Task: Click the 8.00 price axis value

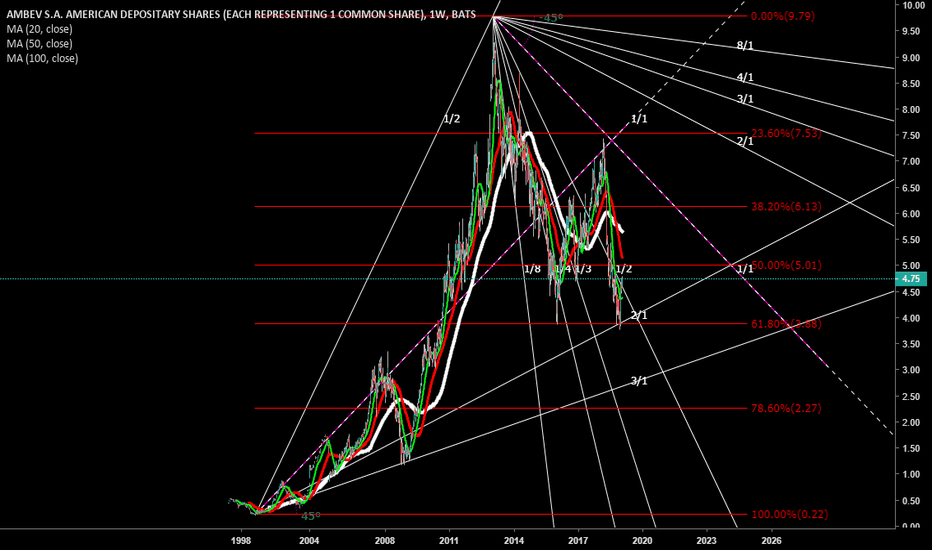Action: click(x=913, y=109)
